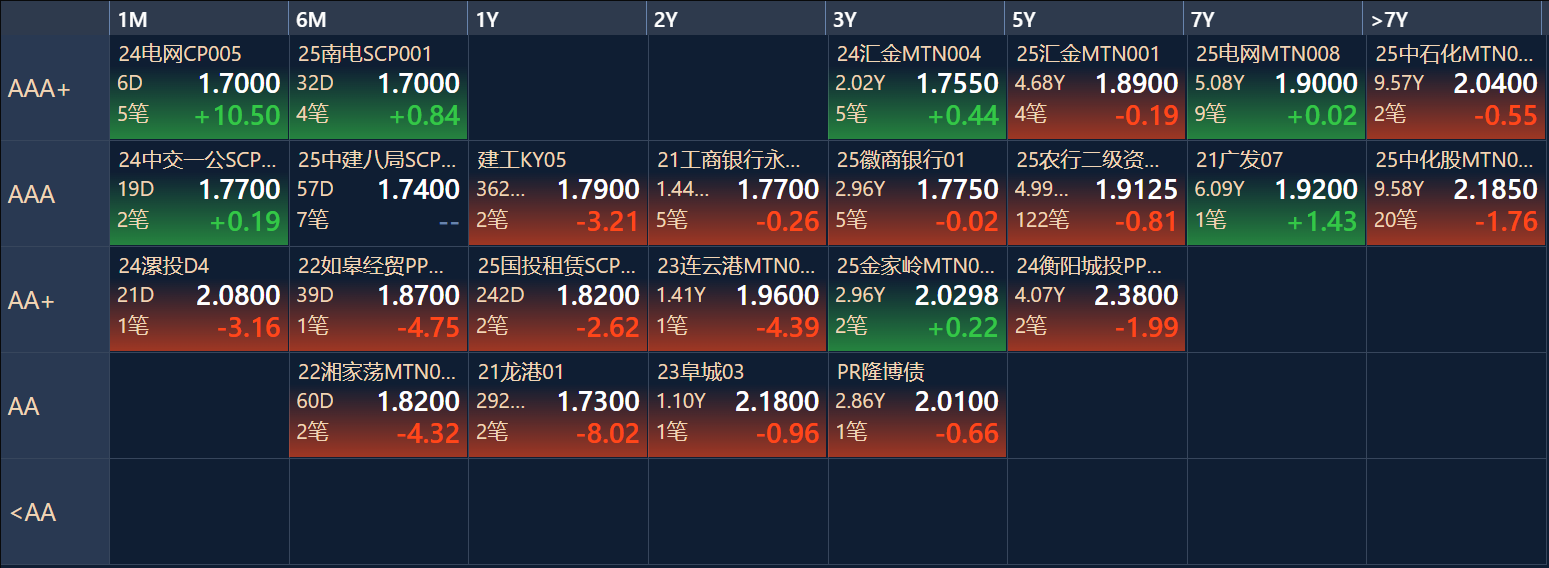Click the 25金家岭MTN bond tile
This screenshot has height=568, width=1549.
[917, 299]
